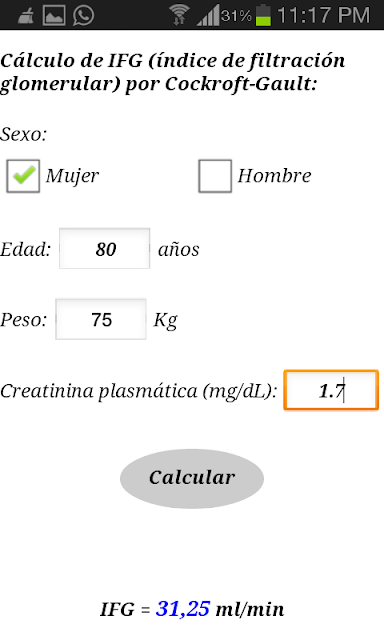
Task: Focus the Creatinina plasmática field
Action: tap(331, 390)
